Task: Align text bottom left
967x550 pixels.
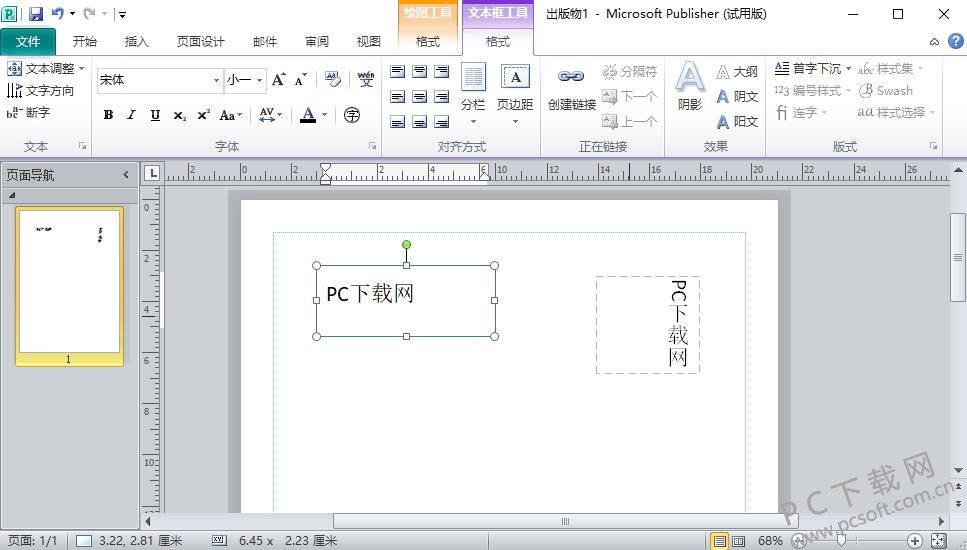Action: tap(398, 121)
